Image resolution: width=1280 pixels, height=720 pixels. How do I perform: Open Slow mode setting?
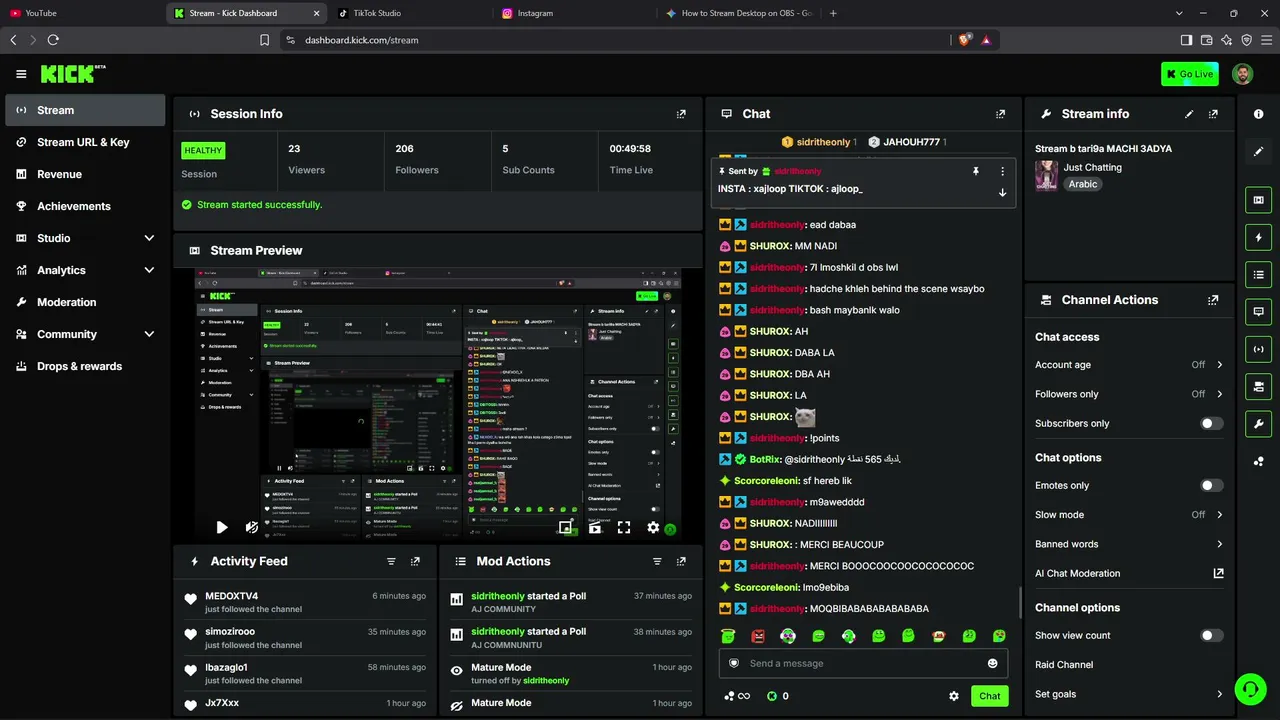click(x=1129, y=515)
